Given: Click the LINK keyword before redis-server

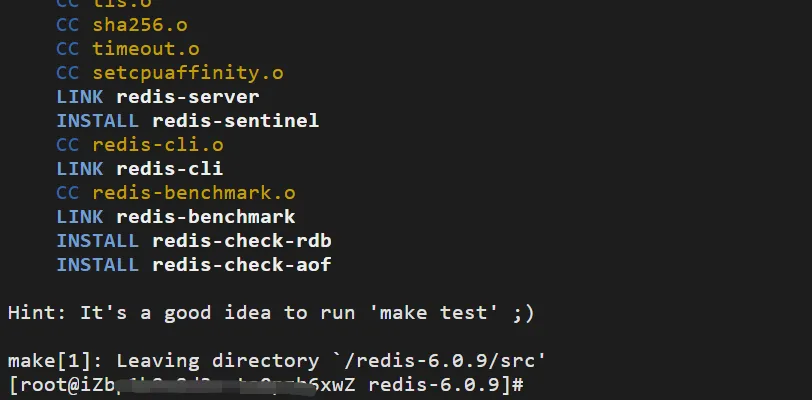Looking at the screenshot, I should tap(80, 97).
